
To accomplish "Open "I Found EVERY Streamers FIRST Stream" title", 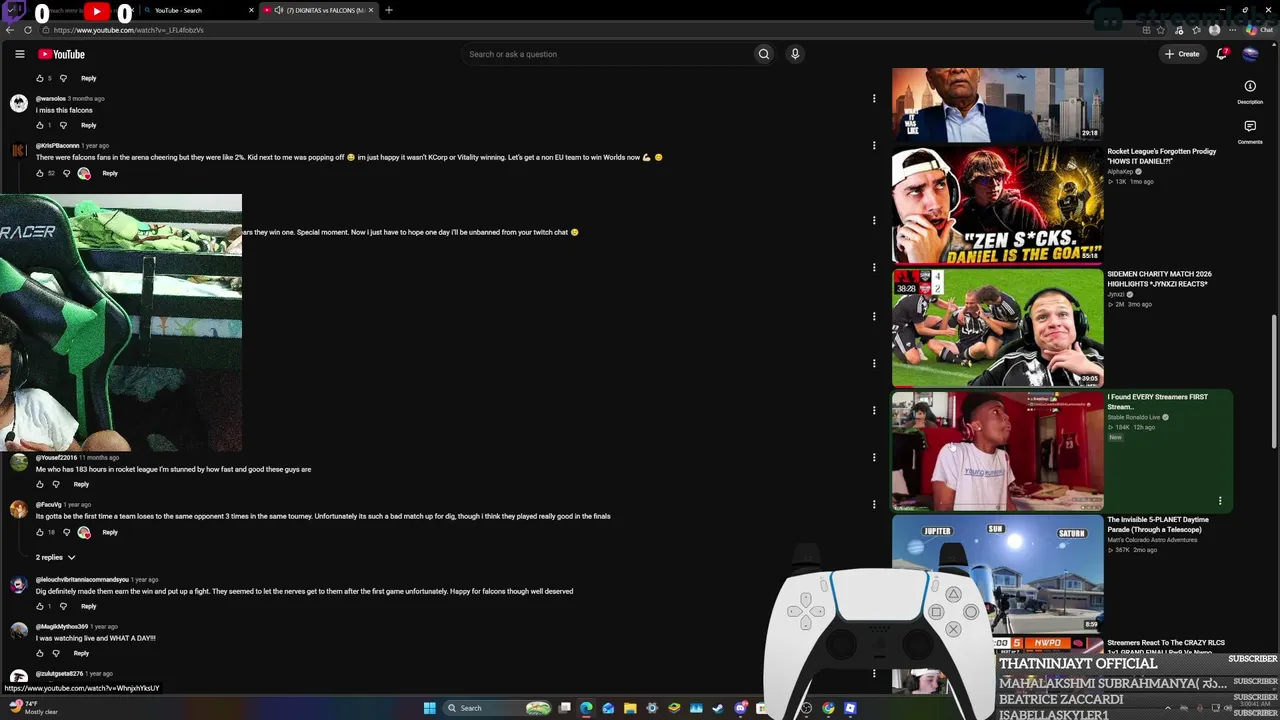I will [x=1157, y=402].
